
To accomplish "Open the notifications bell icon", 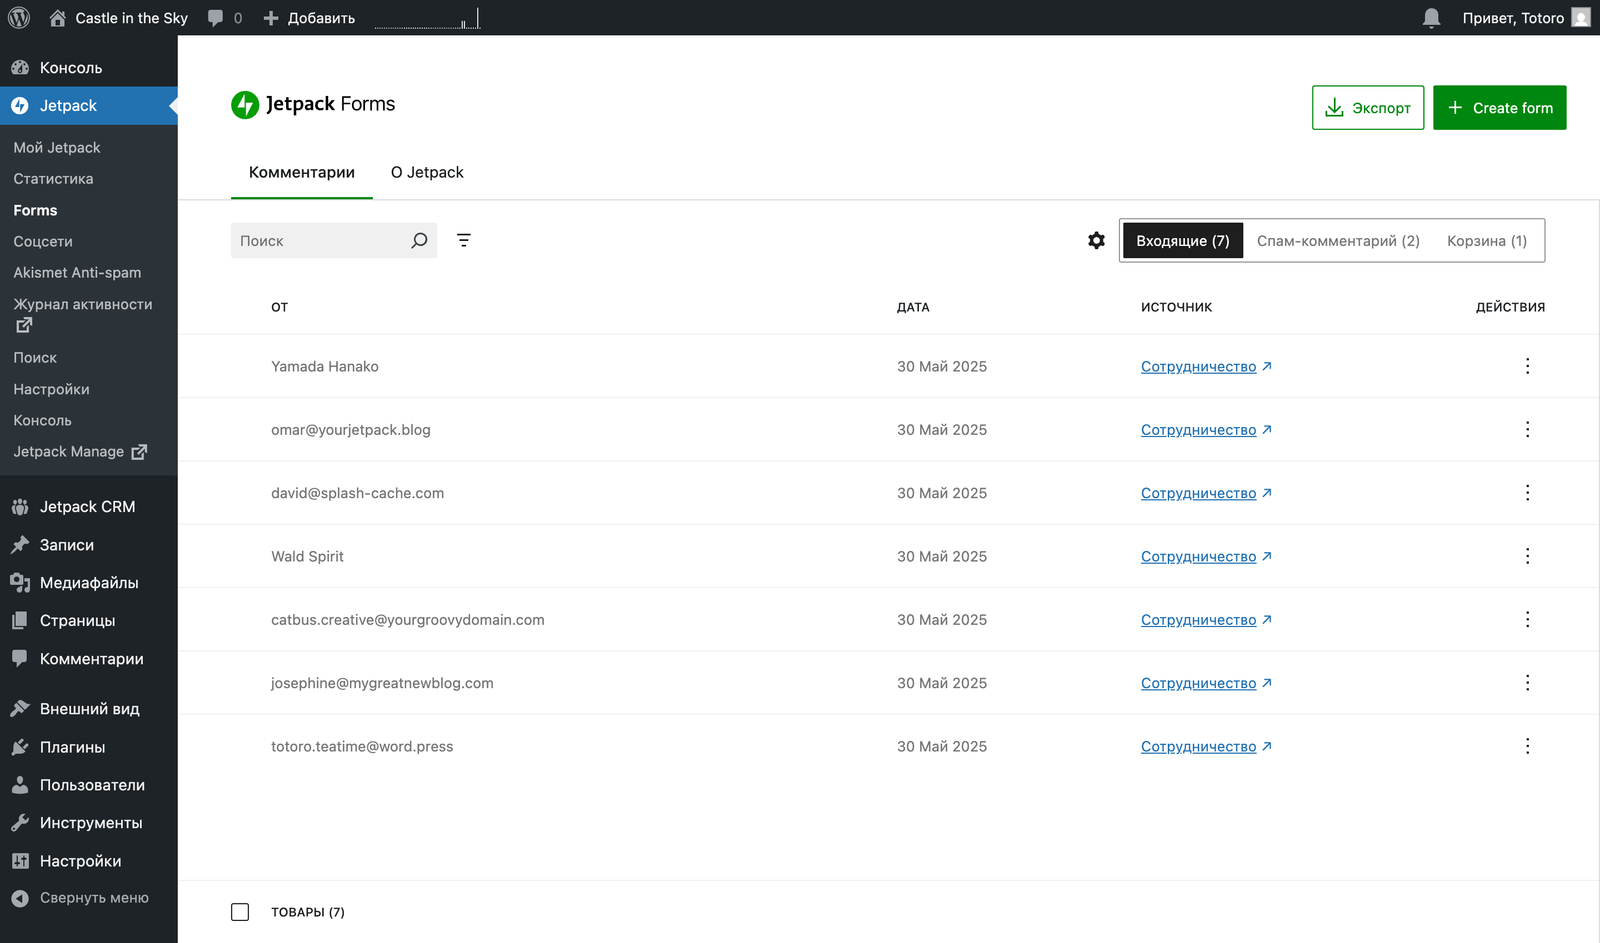I will (x=1431, y=18).
